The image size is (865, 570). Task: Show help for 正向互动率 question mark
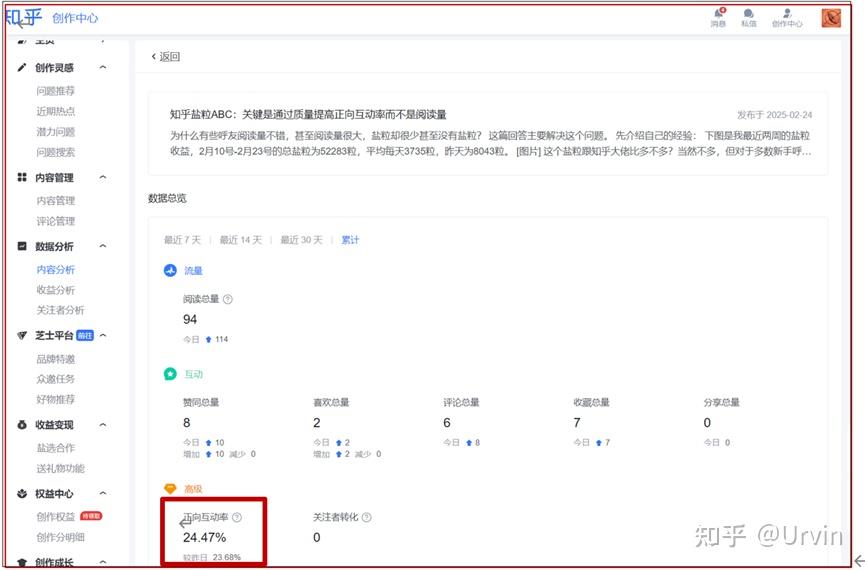point(237,518)
